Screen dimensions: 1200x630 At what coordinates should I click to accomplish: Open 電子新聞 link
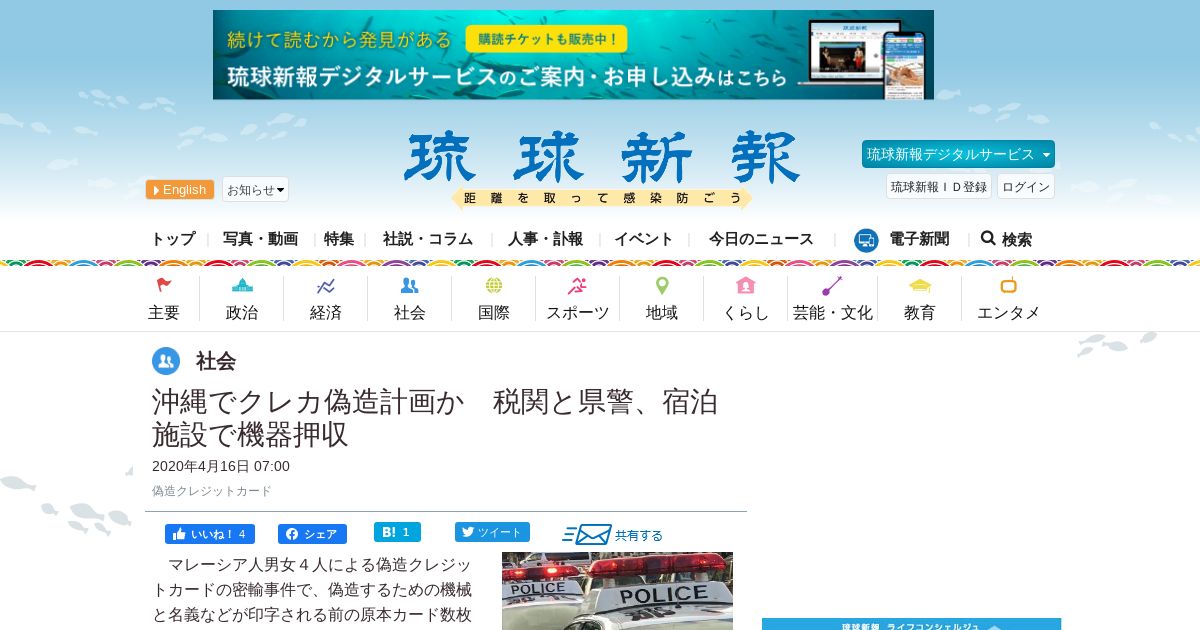point(919,239)
